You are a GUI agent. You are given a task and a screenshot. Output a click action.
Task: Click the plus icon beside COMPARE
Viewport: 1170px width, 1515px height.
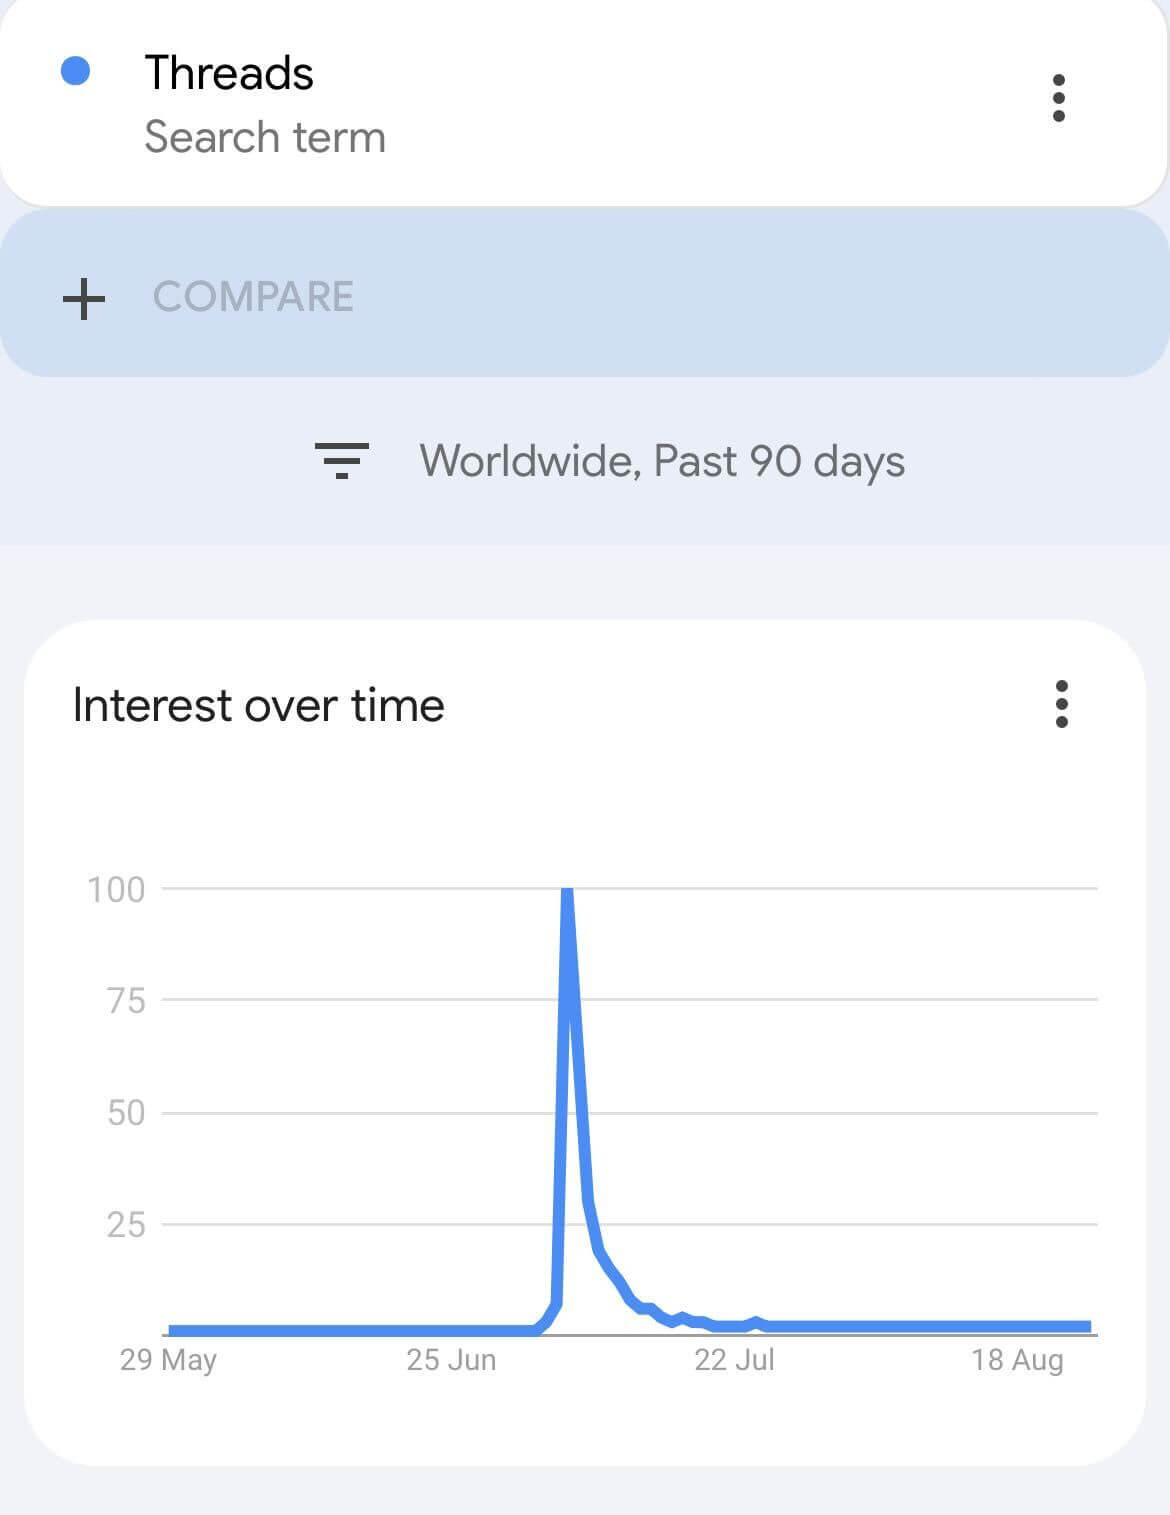pyautogui.click(x=84, y=298)
